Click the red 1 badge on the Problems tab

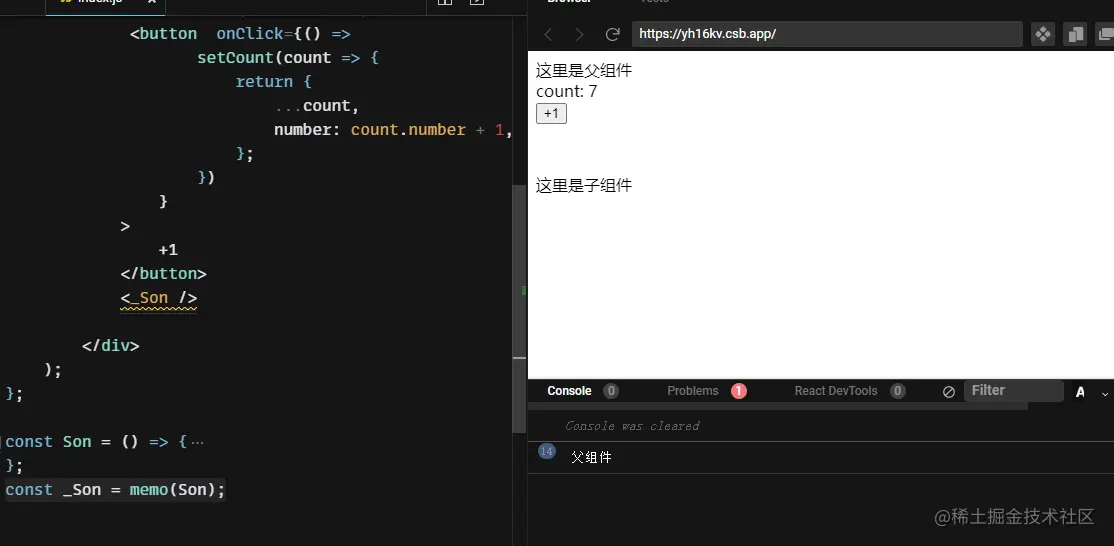pyautogui.click(x=739, y=391)
